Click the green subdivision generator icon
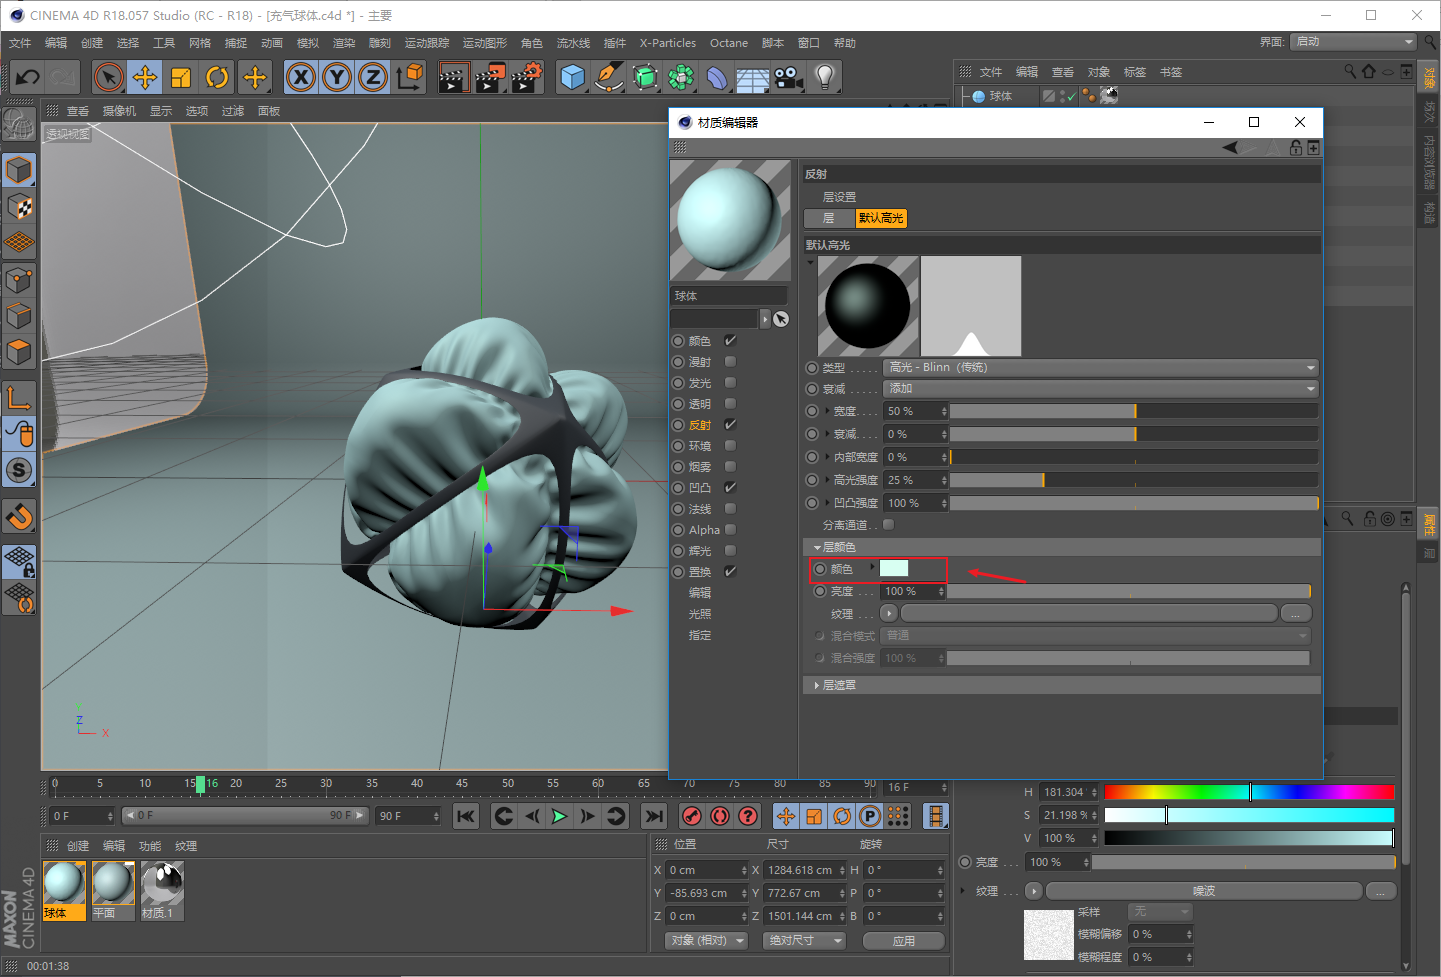Screen dimensions: 1441x977 point(645,77)
